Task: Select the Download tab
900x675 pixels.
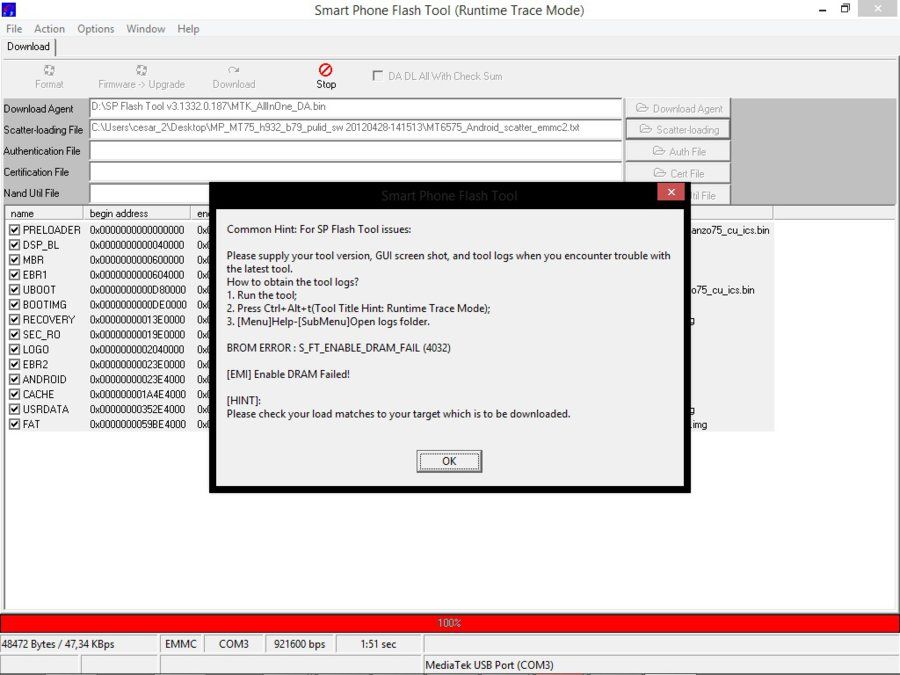Action: pyautogui.click(x=28, y=46)
